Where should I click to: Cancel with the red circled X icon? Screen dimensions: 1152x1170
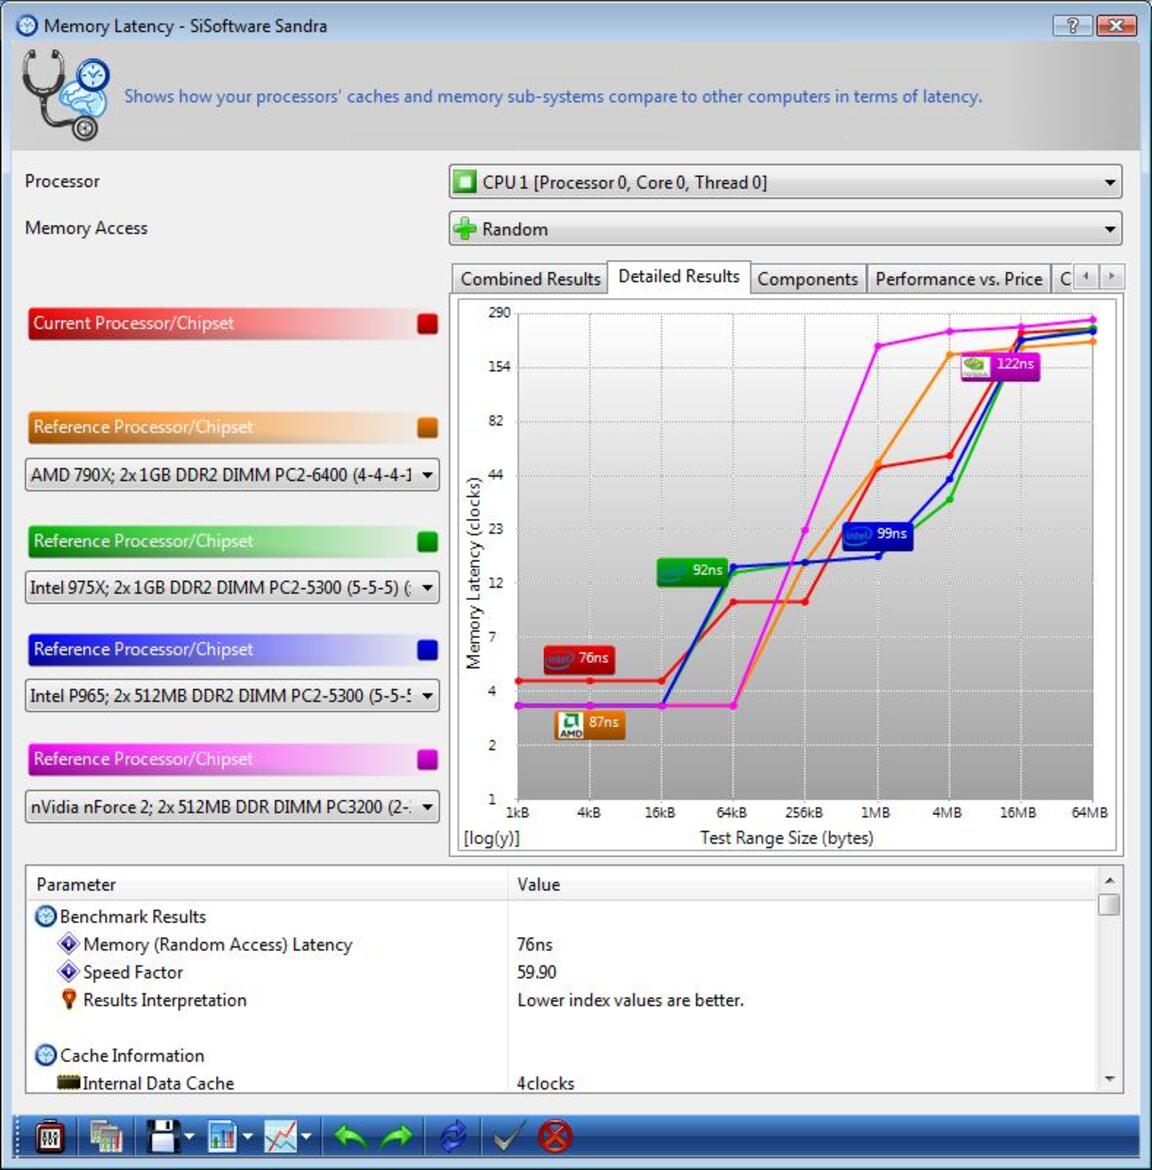click(555, 1137)
